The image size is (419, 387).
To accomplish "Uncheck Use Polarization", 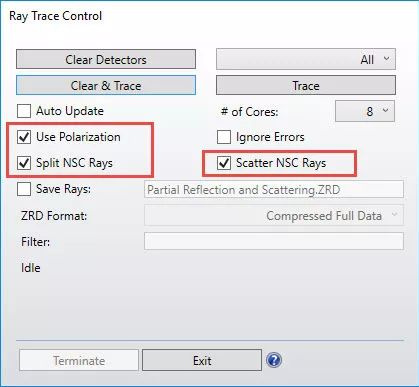I will coord(24,137).
